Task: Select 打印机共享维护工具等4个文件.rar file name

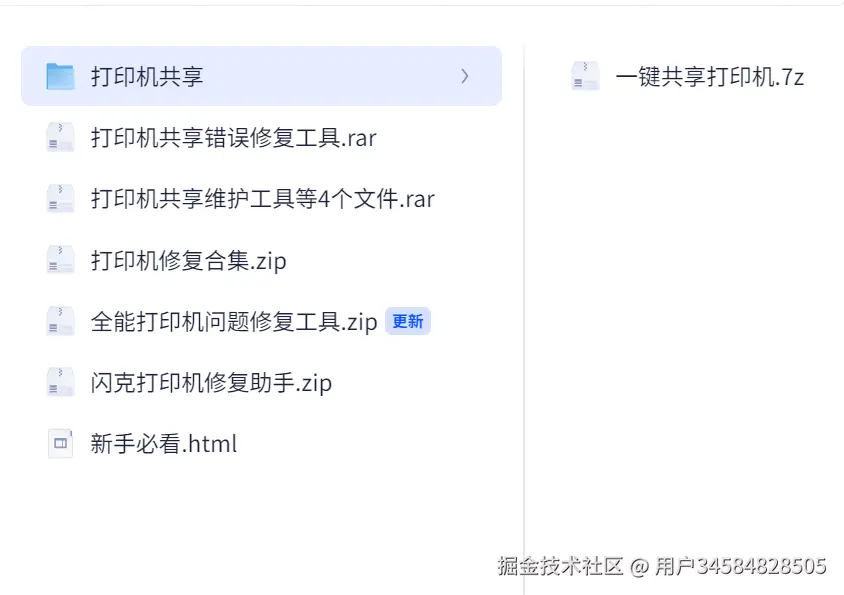Action: tap(262, 198)
